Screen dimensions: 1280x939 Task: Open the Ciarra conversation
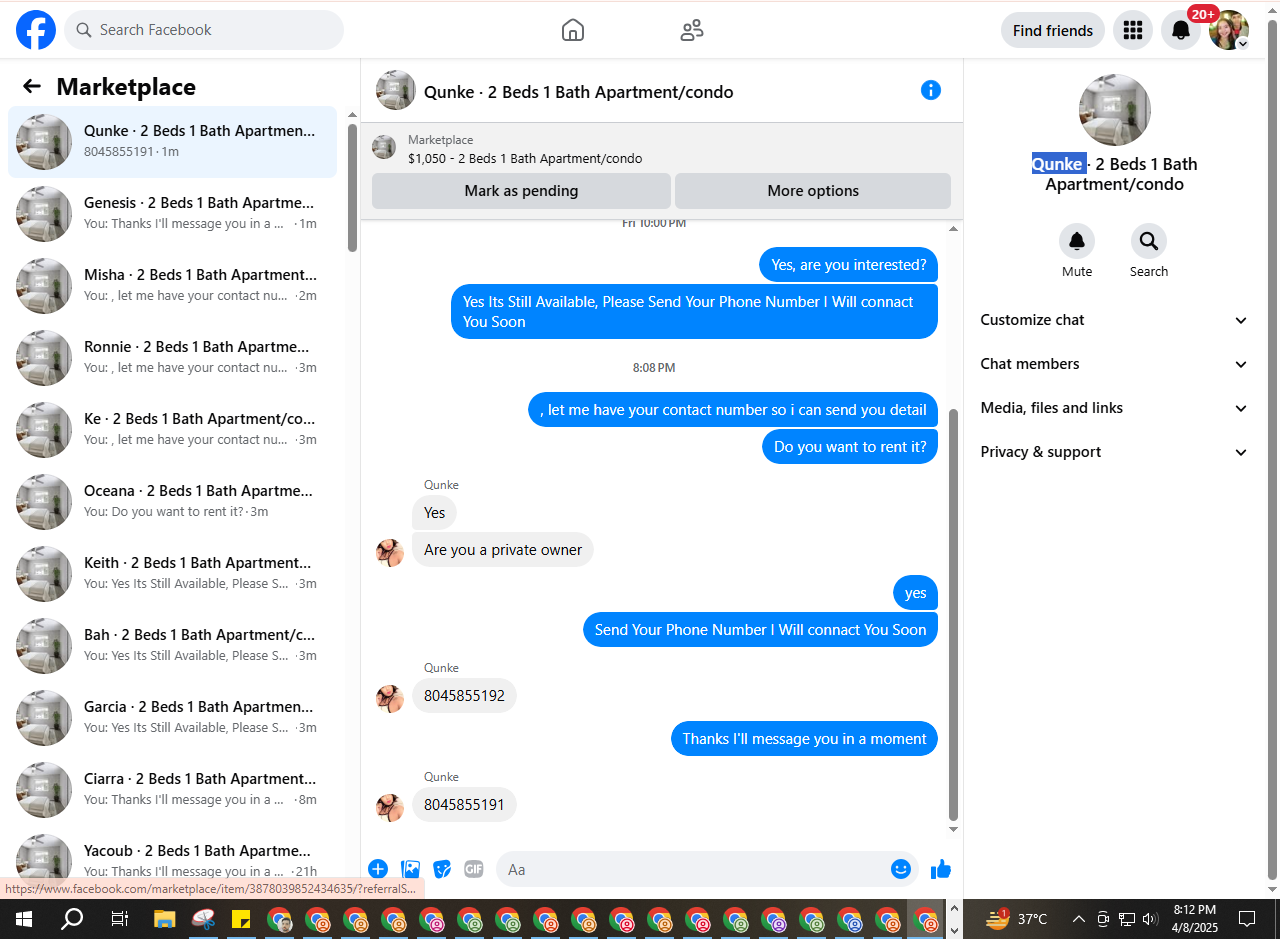pos(172,790)
